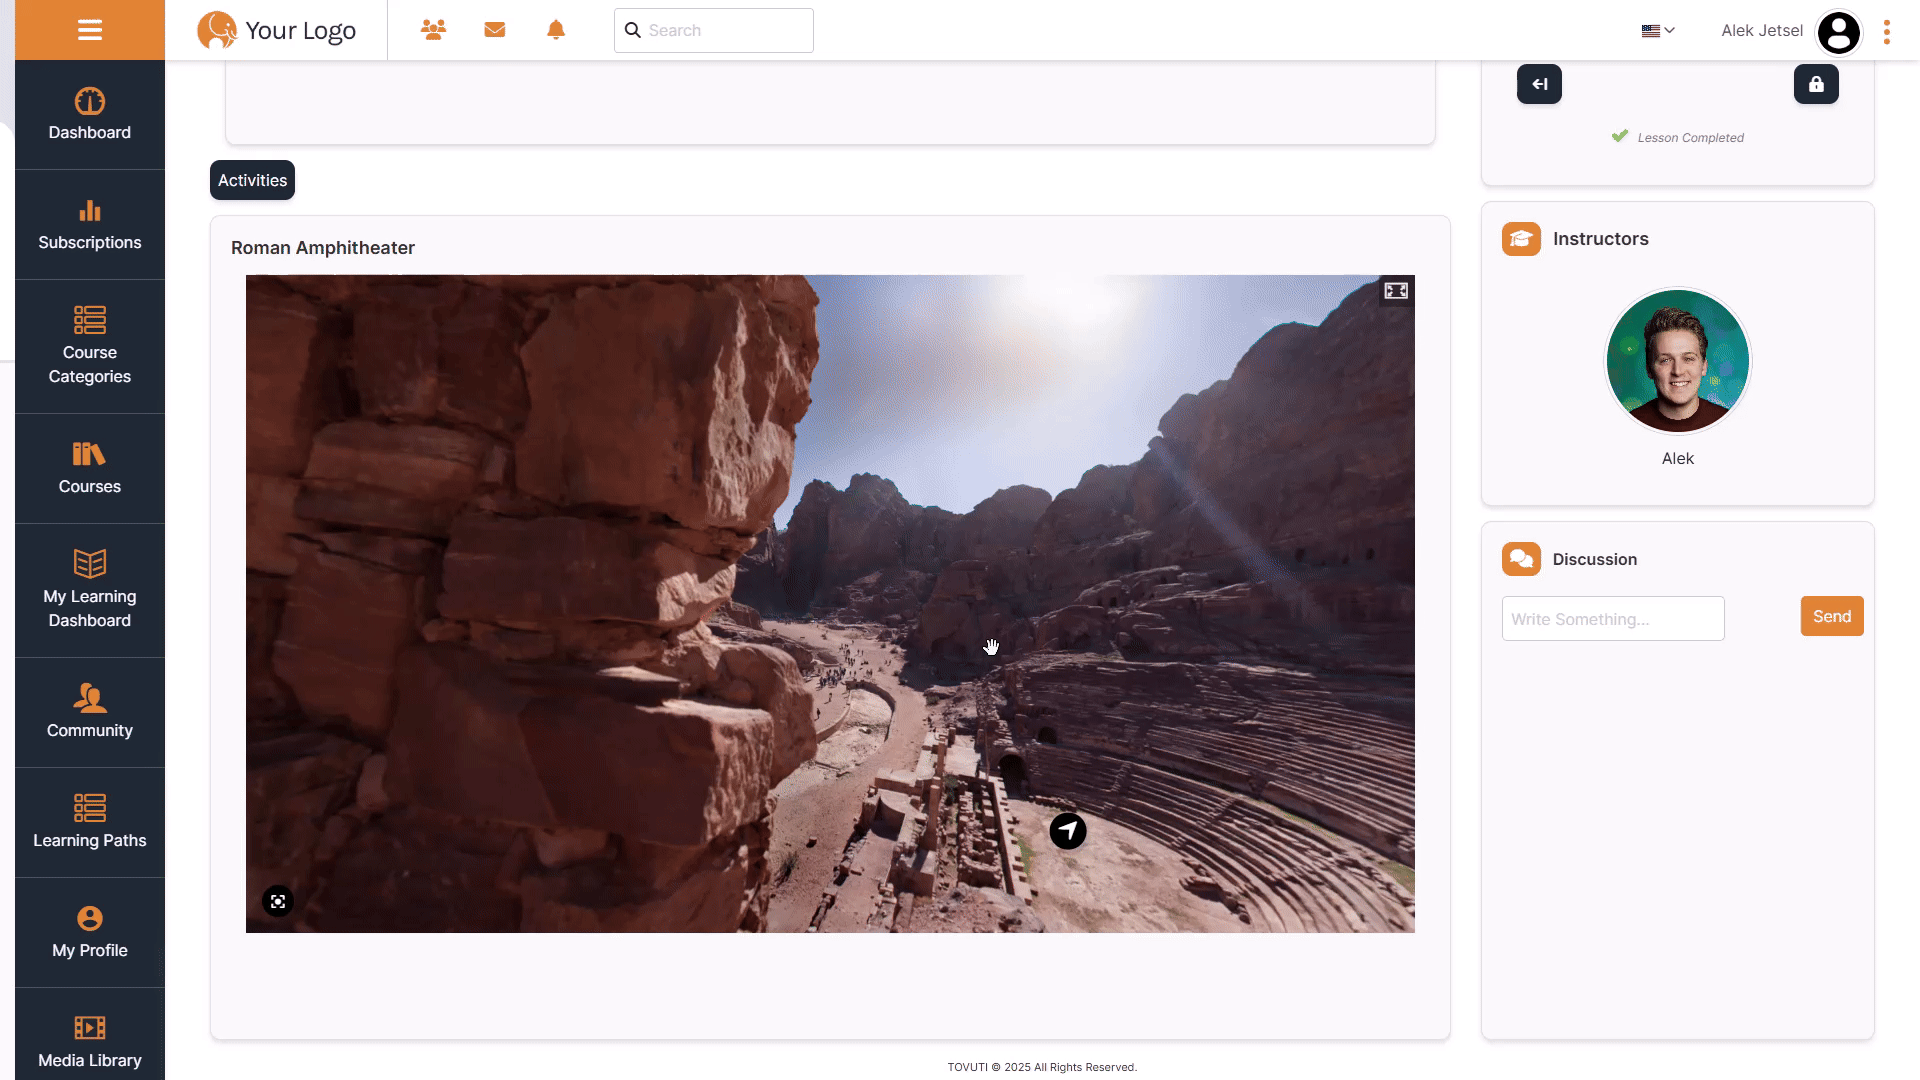The height and width of the screenshot is (1080, 1920).
Task: Open My Learning Dashboard
Action: [x=90, y=591]
